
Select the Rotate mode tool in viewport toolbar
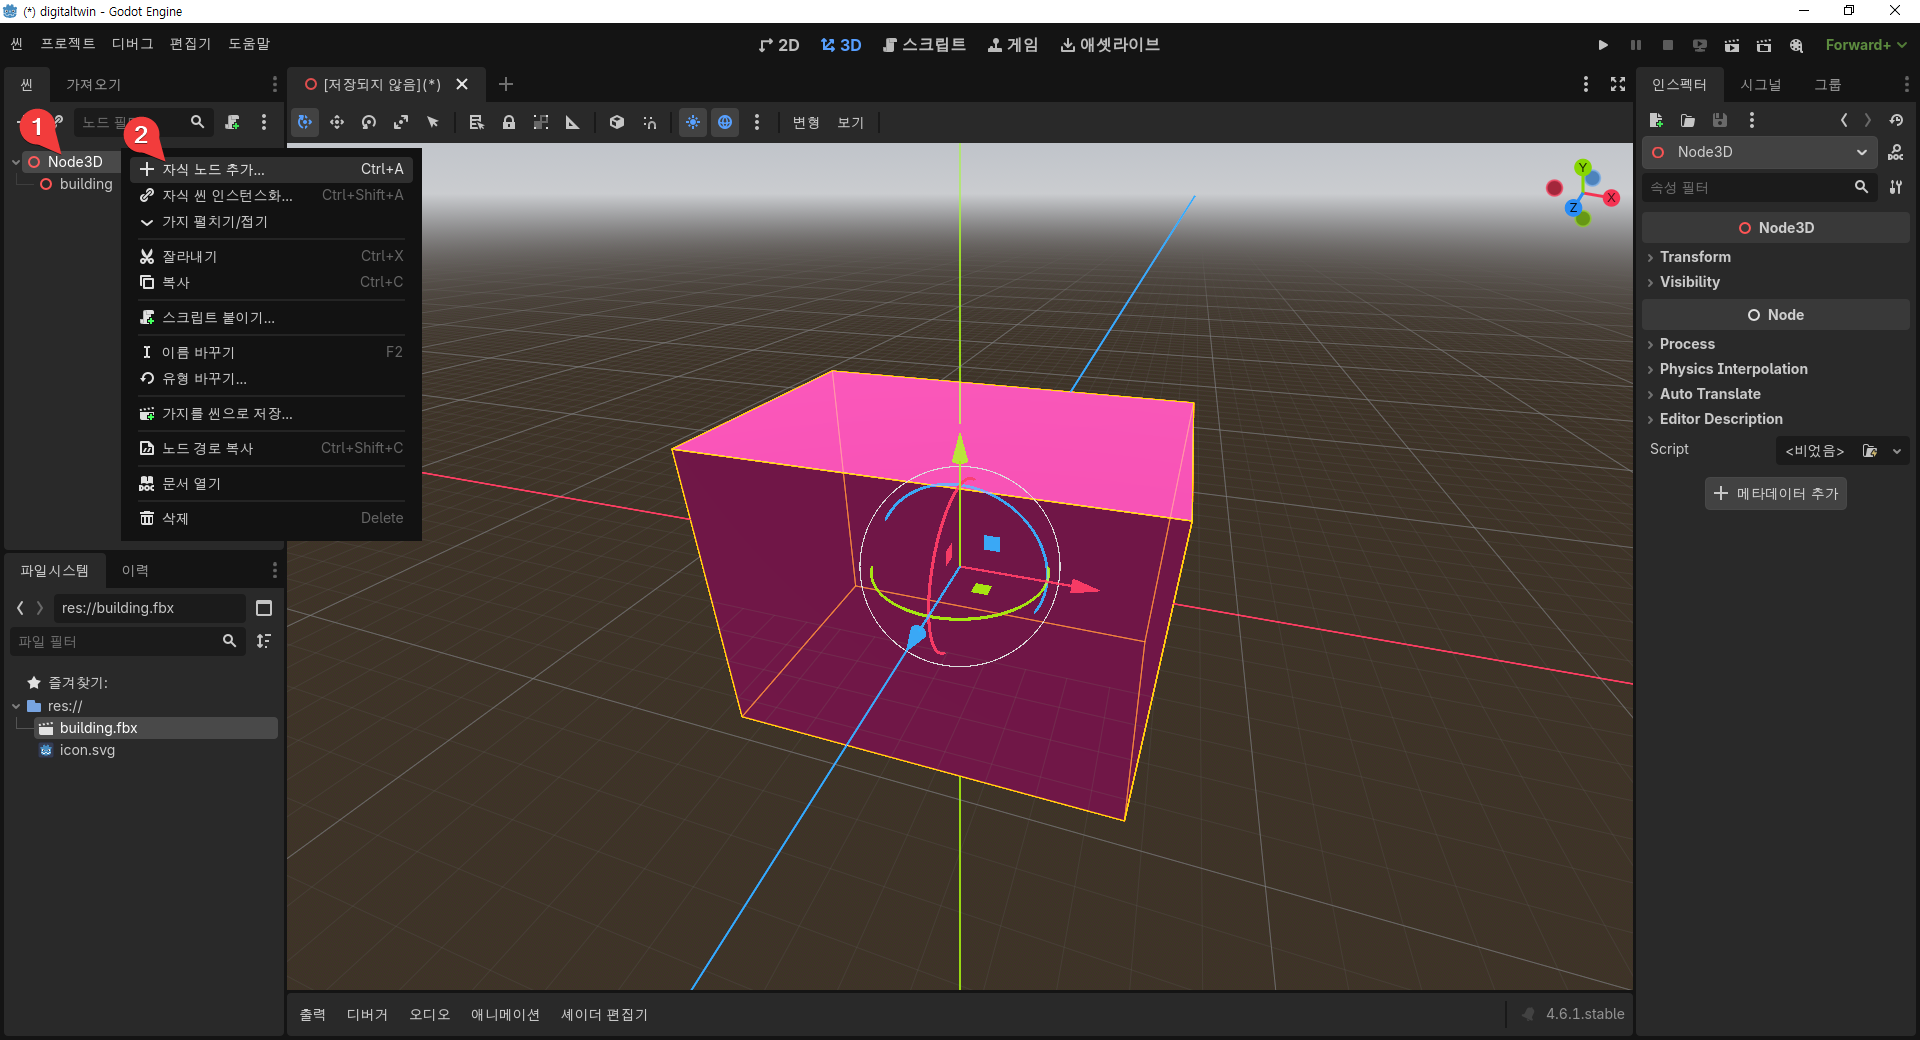click(369, 122)
